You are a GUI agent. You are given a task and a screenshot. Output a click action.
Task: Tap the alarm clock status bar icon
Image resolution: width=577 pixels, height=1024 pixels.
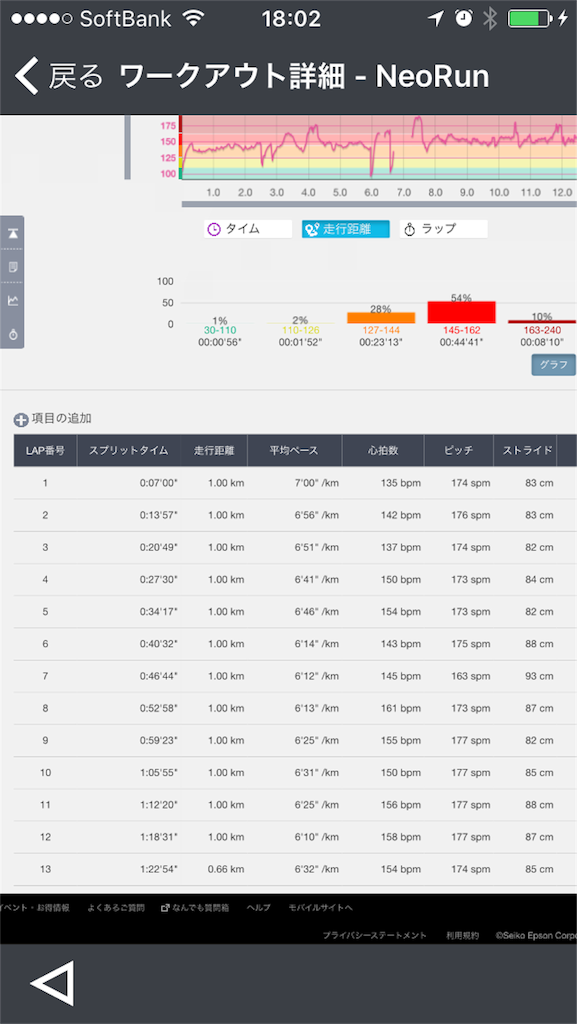[x=463, y=19]
